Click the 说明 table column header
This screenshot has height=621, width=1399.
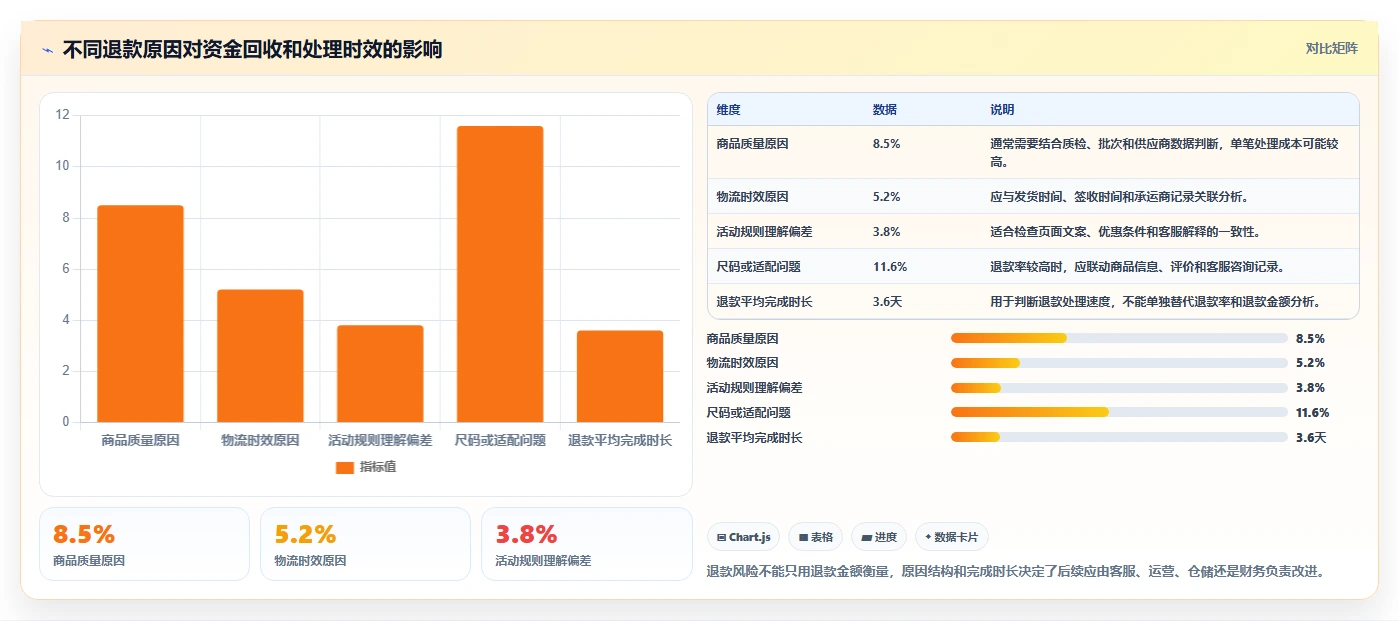point(1003,110)
